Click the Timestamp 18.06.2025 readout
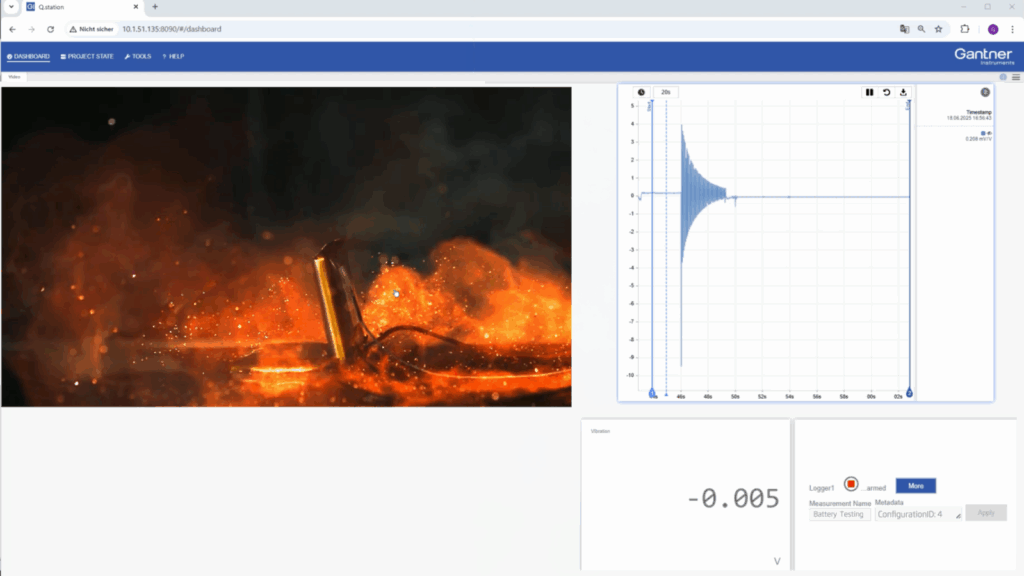This screenshot has width=1024, height=576. click(x=969, y=115)
